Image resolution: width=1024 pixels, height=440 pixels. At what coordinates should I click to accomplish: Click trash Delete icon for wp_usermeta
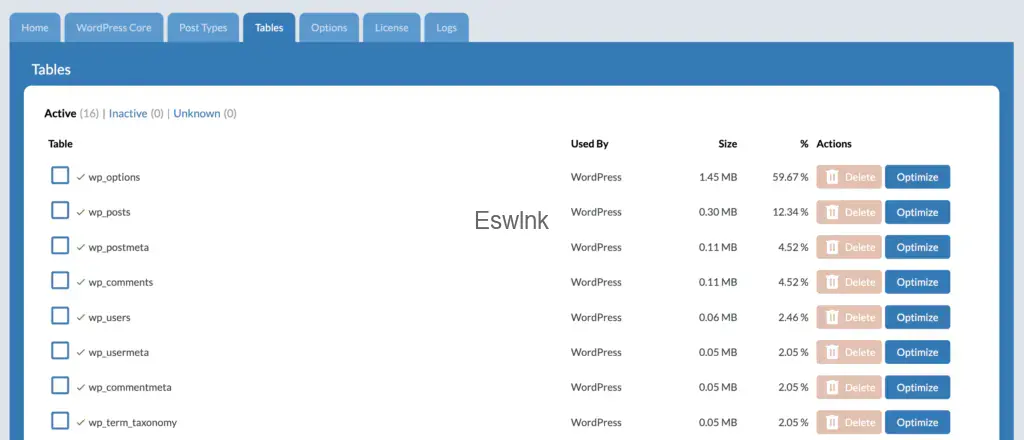click(x=832, y=352)
